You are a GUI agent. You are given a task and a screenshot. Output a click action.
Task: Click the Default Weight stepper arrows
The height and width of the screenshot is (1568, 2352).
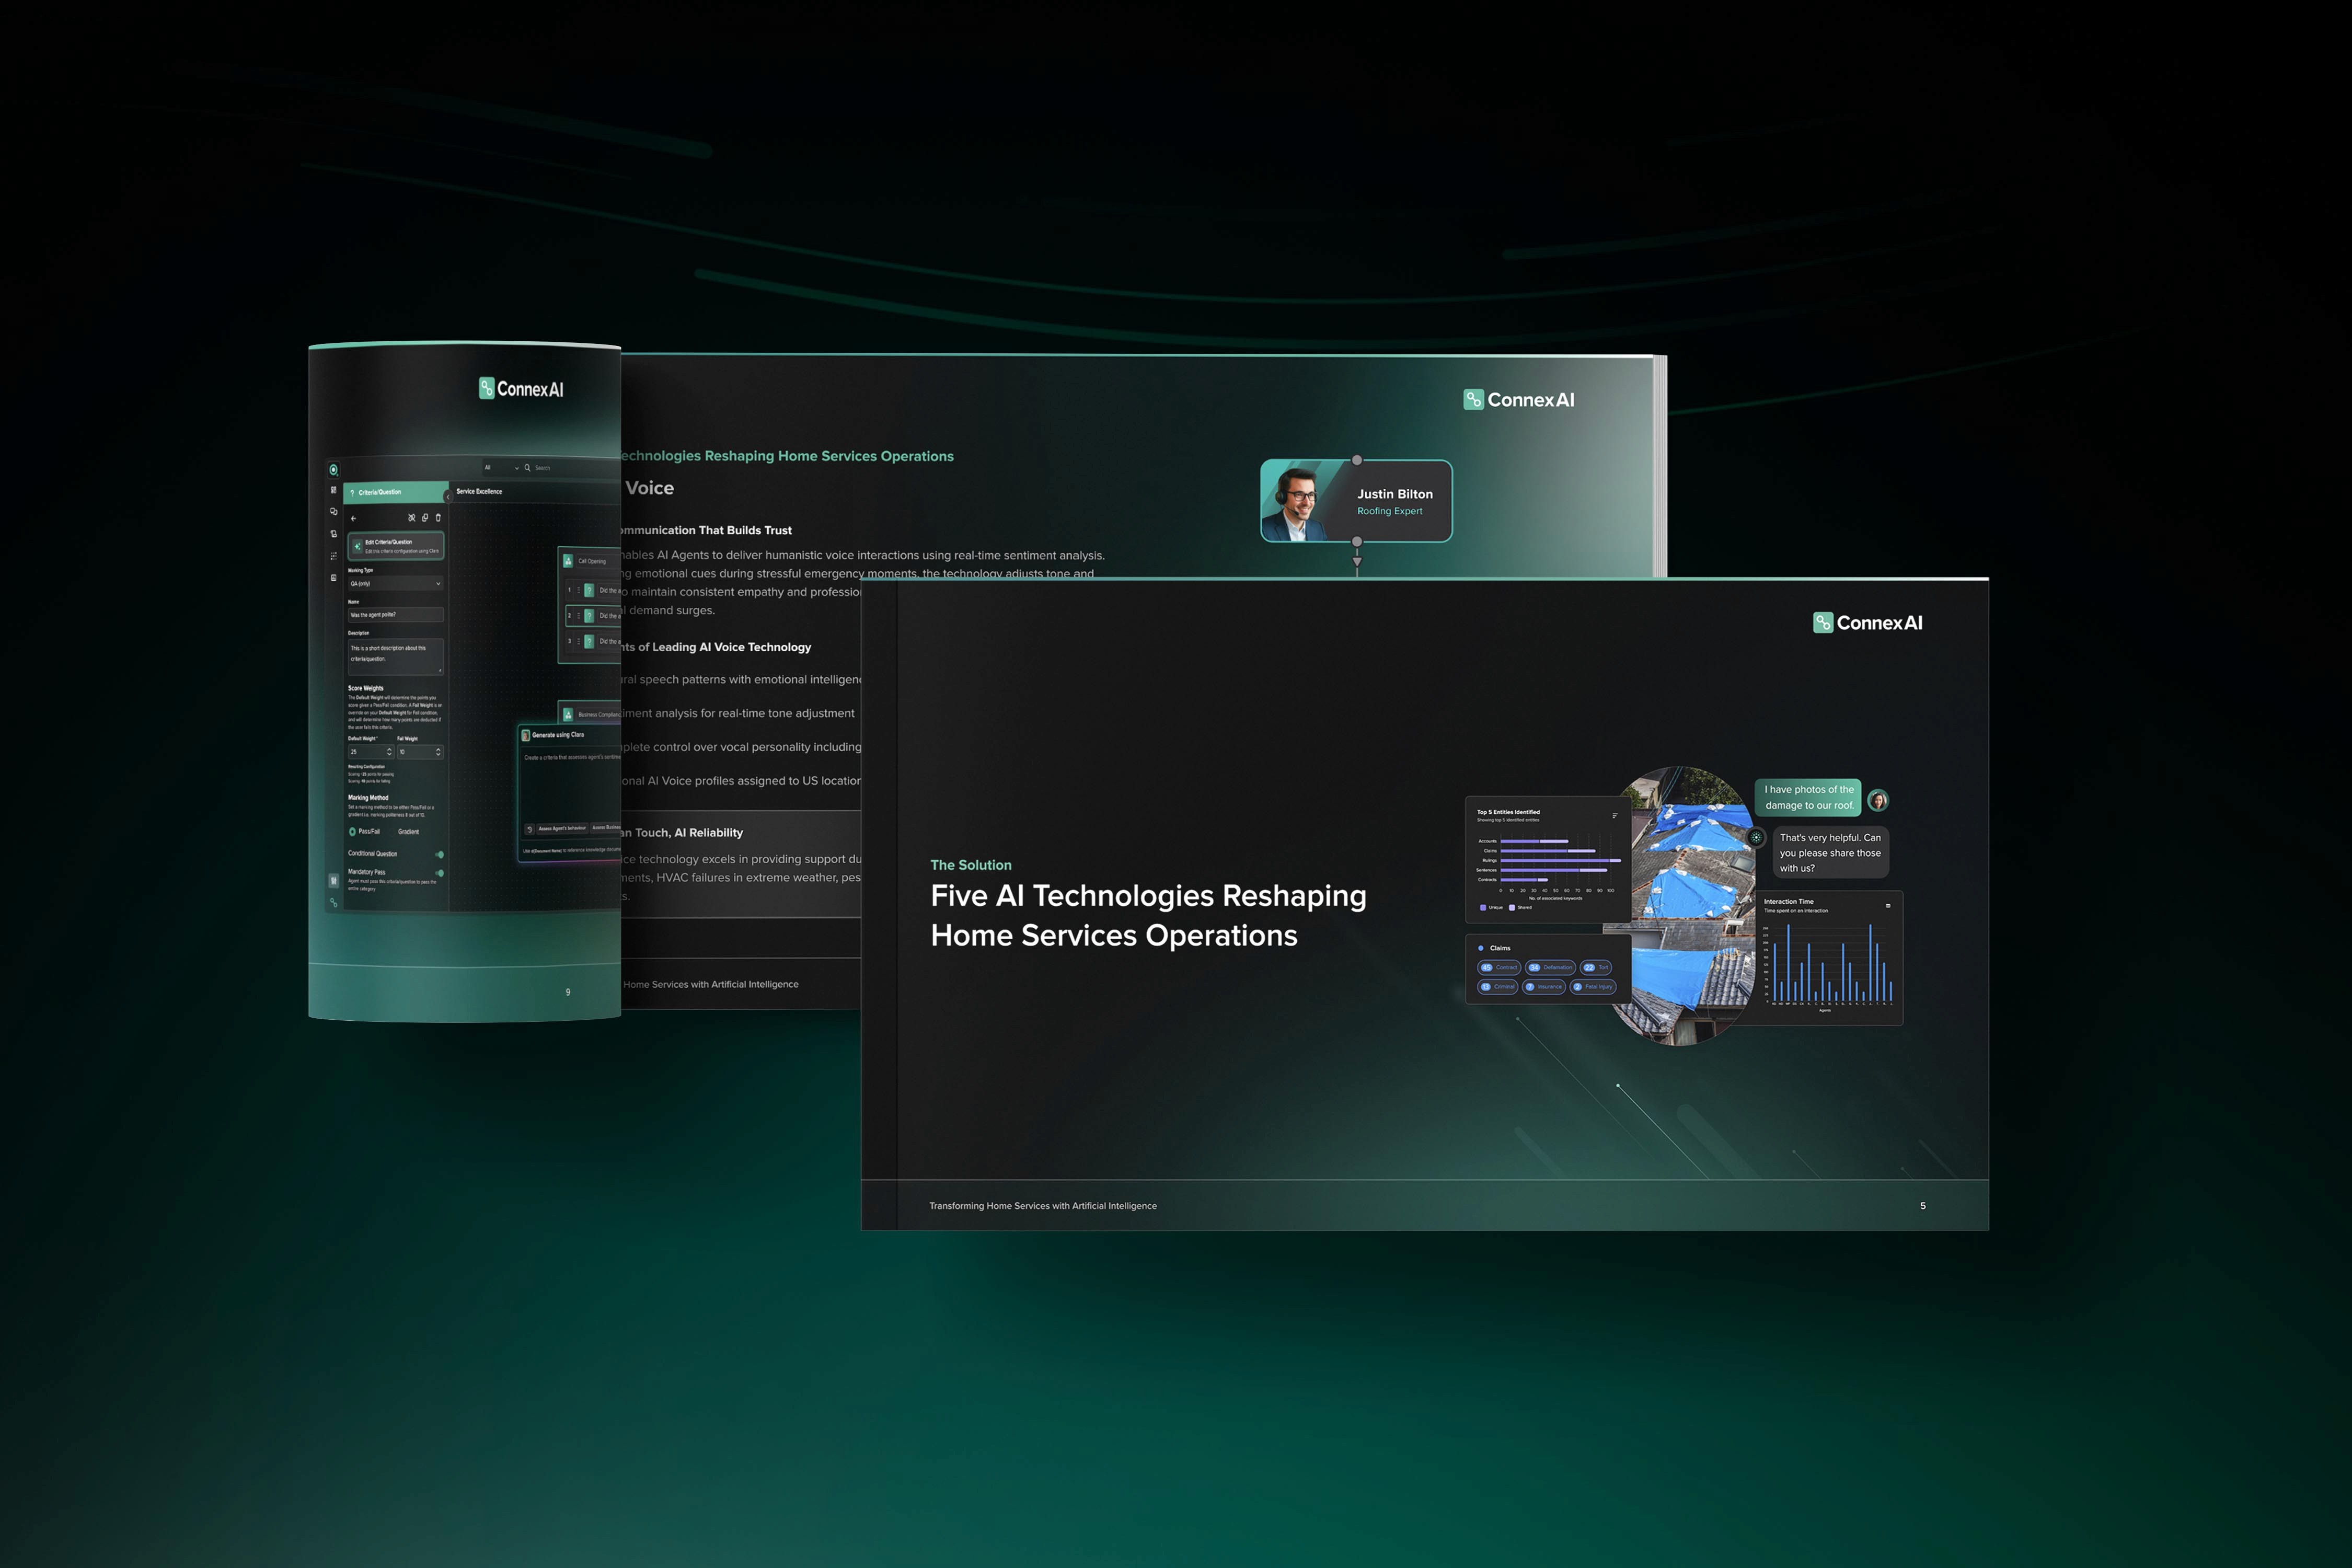[x=389, y=752]
